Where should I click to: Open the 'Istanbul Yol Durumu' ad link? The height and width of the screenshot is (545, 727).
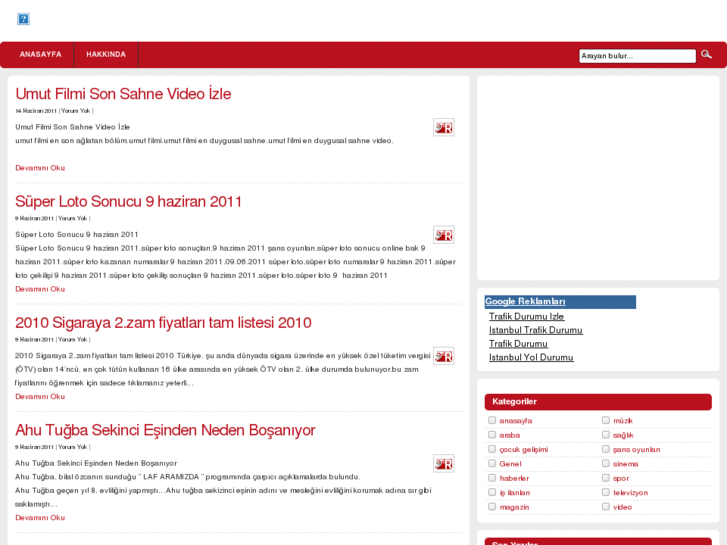tap(531, 357)
